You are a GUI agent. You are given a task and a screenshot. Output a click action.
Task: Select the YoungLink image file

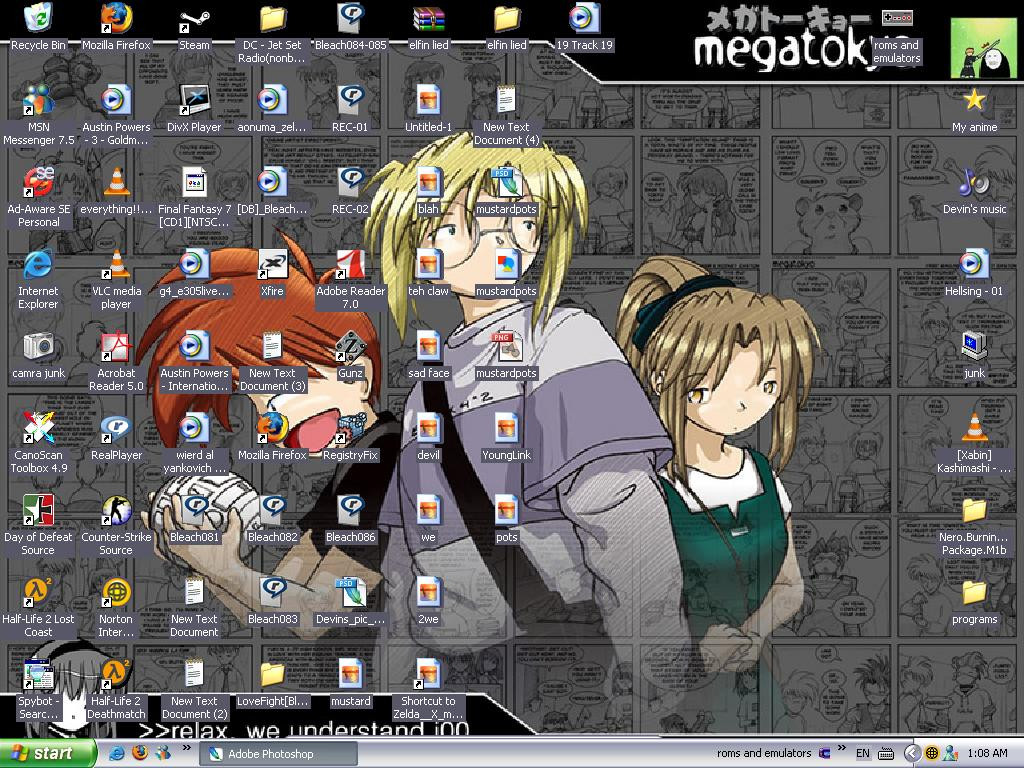tap(506, 428)
